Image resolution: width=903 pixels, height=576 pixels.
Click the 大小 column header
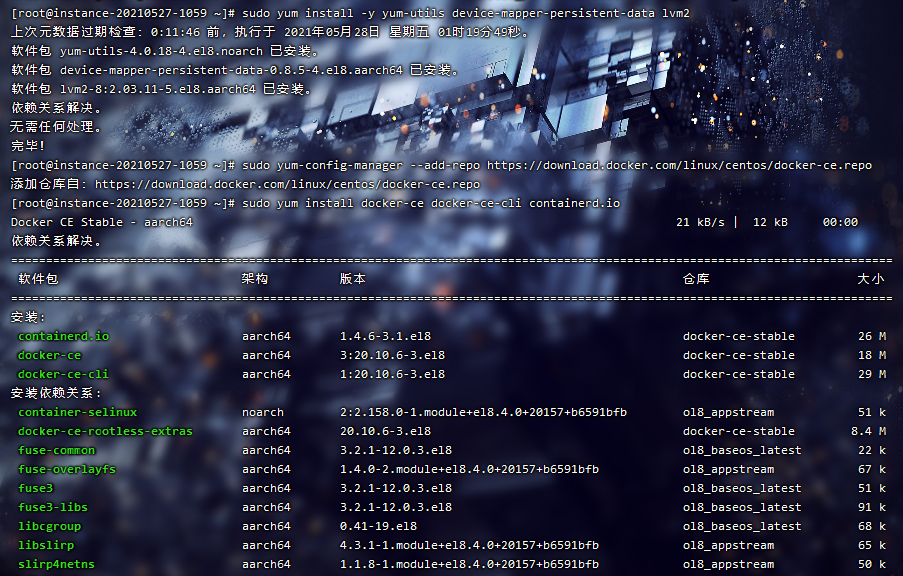coord(871,279)
